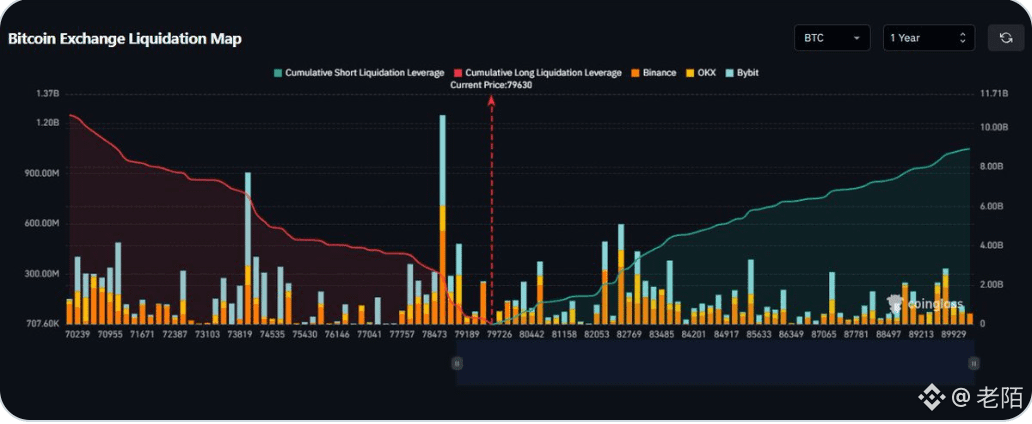Open the 1 Year timeframe selector
1032x424 pixels.
(929, 38)
